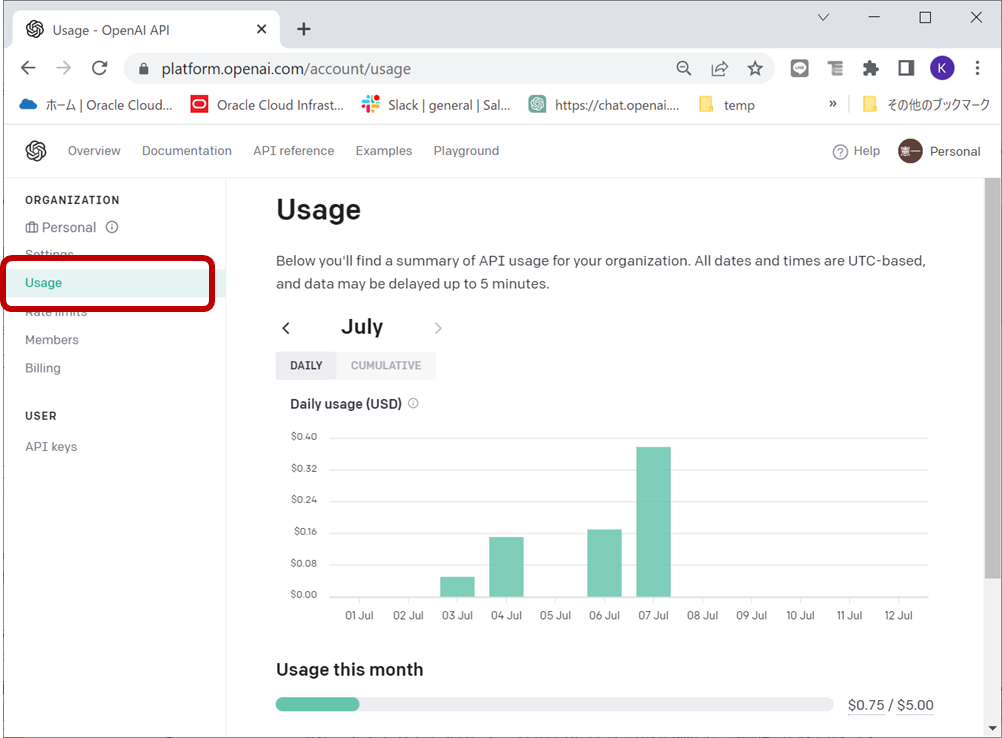Open the browser side panel icon
Screen dimensions: 1002x738
906,68
